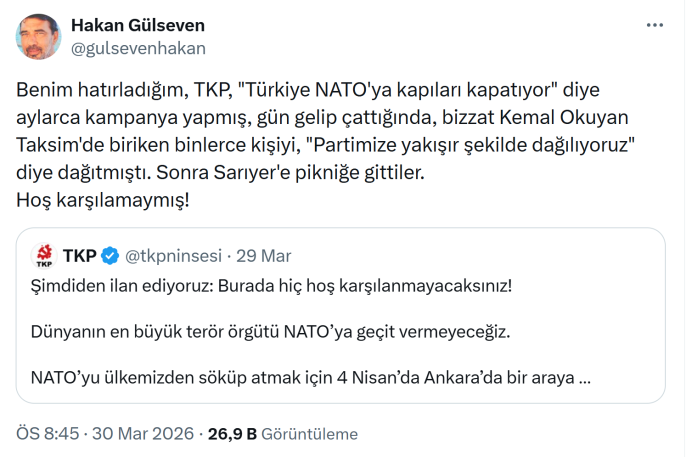Click the line mentioning Kemal Okuyan

coord(322,118)
